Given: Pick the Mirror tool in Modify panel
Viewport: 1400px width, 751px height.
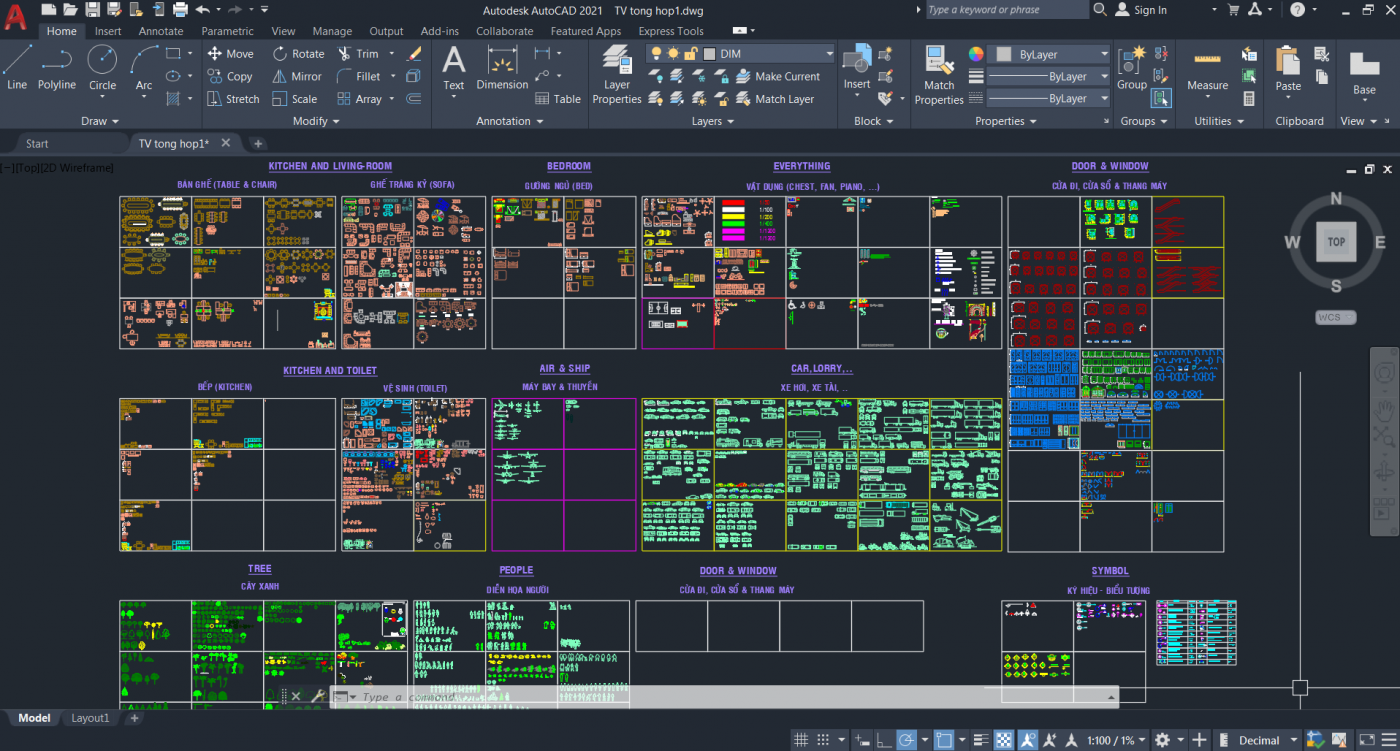Looking at the screenshot, I should (x=297, y=76).
